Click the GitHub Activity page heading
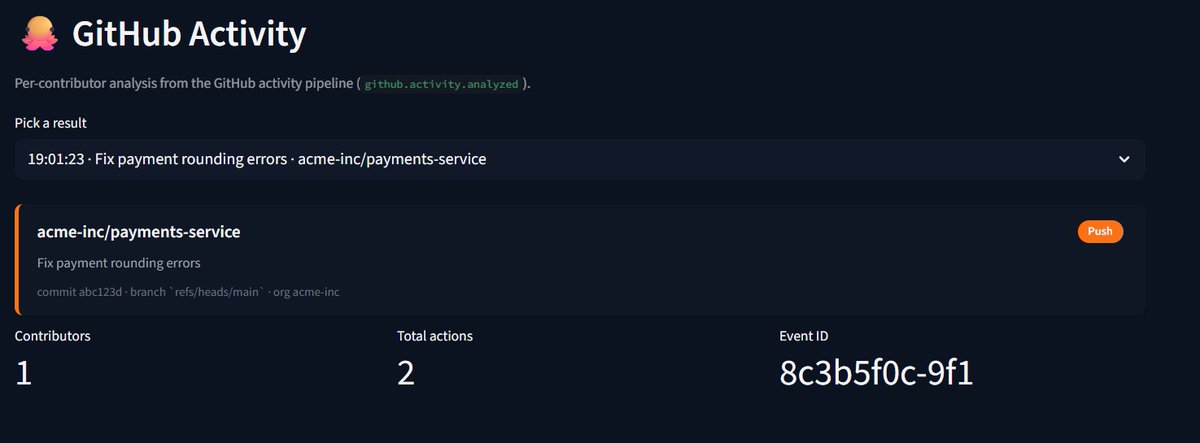The width and height of the screenshot is (1200, 443). coord(189,35)
